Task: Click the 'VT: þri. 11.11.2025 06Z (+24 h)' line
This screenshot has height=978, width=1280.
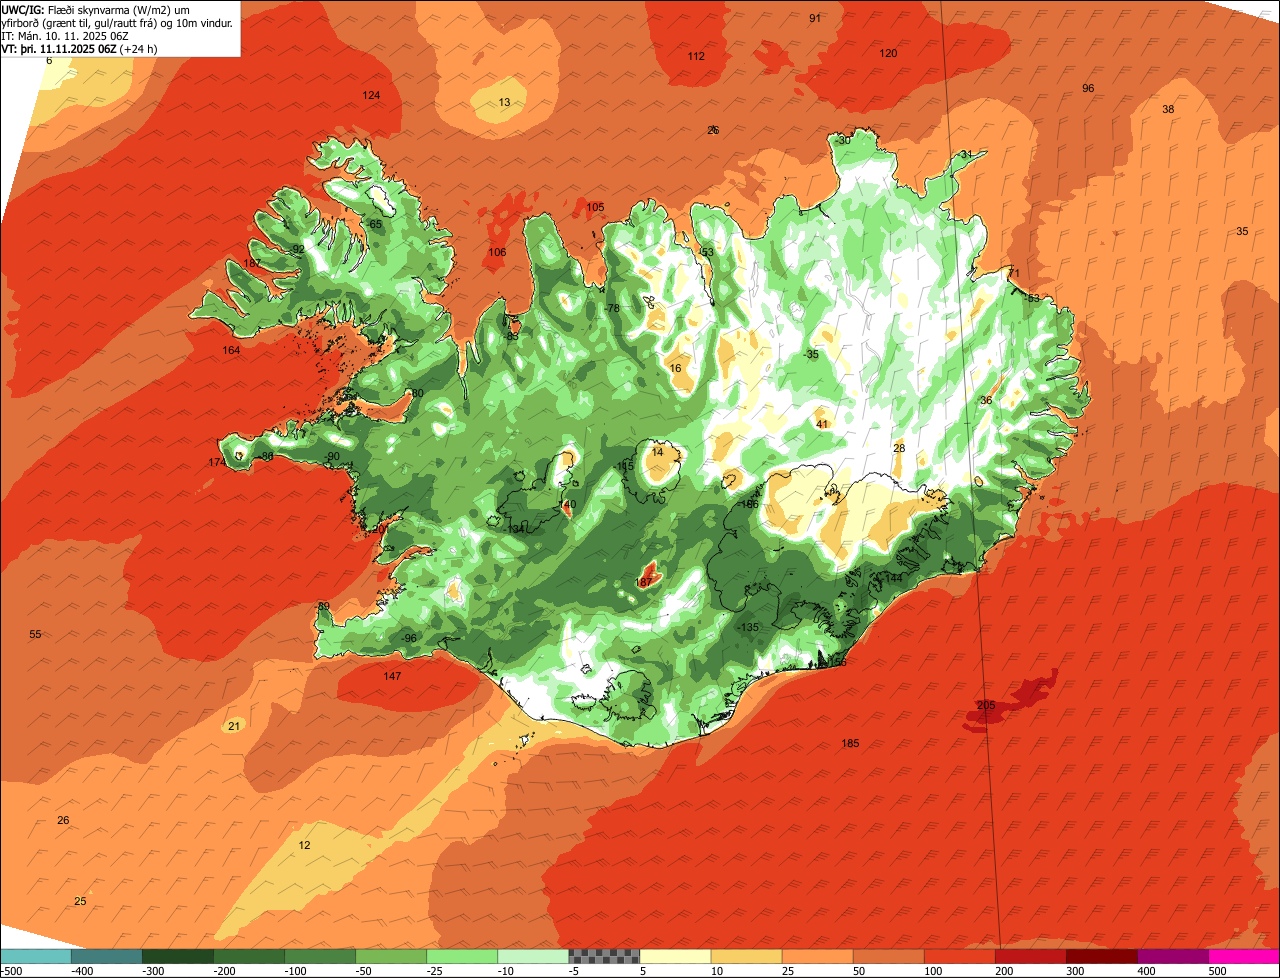Action: tap(79, 48)
